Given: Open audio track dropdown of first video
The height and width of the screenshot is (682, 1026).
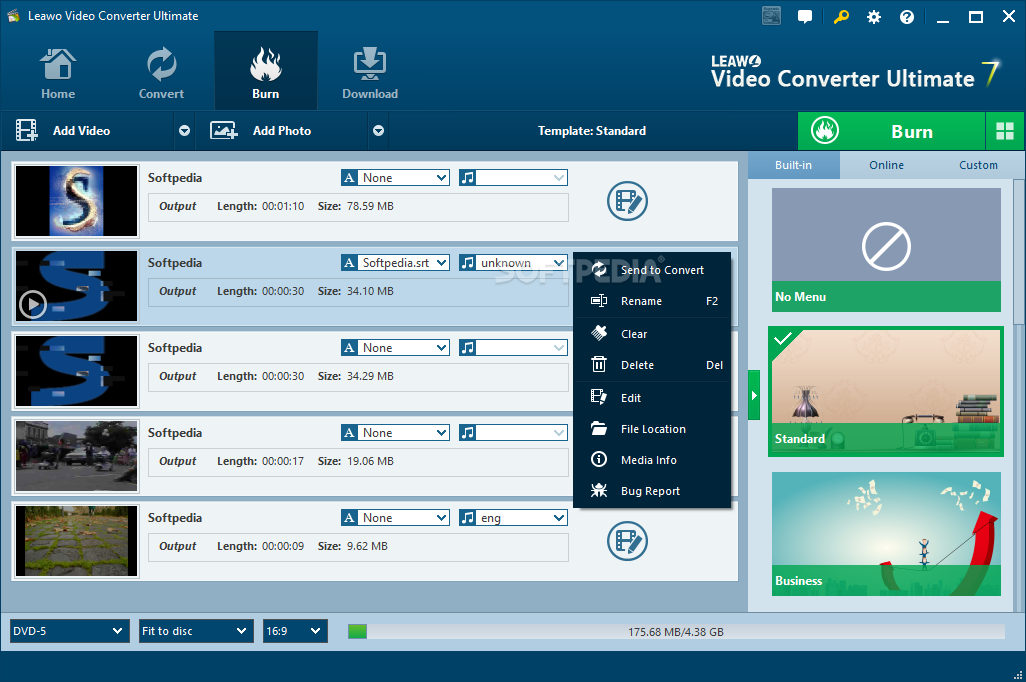Looking at the screenshot, I should pyautogui.click(x=513, y=177).
